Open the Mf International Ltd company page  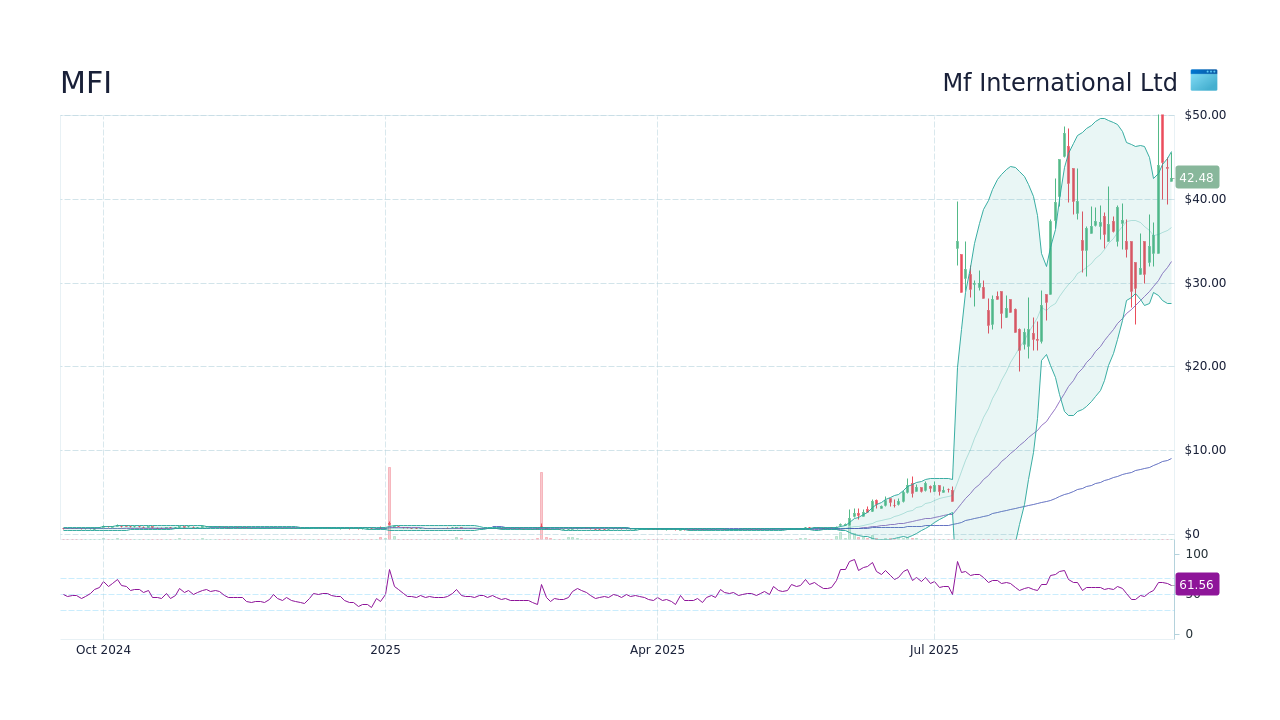tap(1060, 82)
